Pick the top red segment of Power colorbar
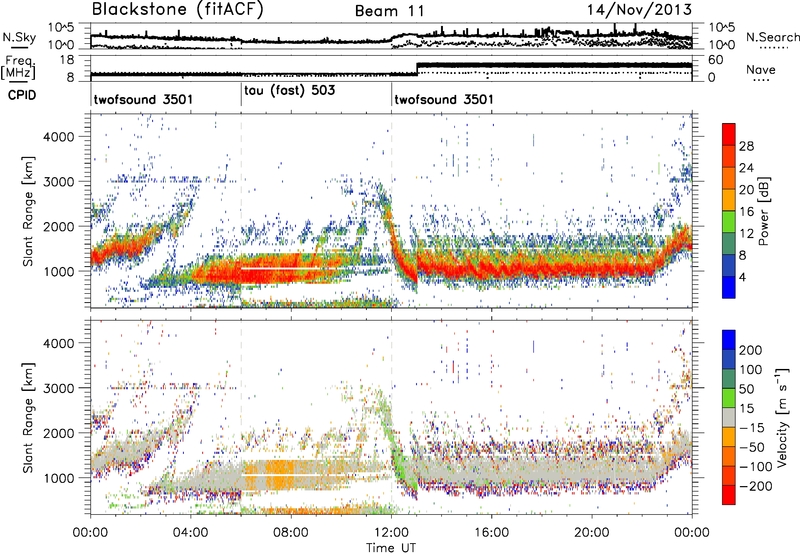Viewport: 800px width, 554px height. click(729, 134)
